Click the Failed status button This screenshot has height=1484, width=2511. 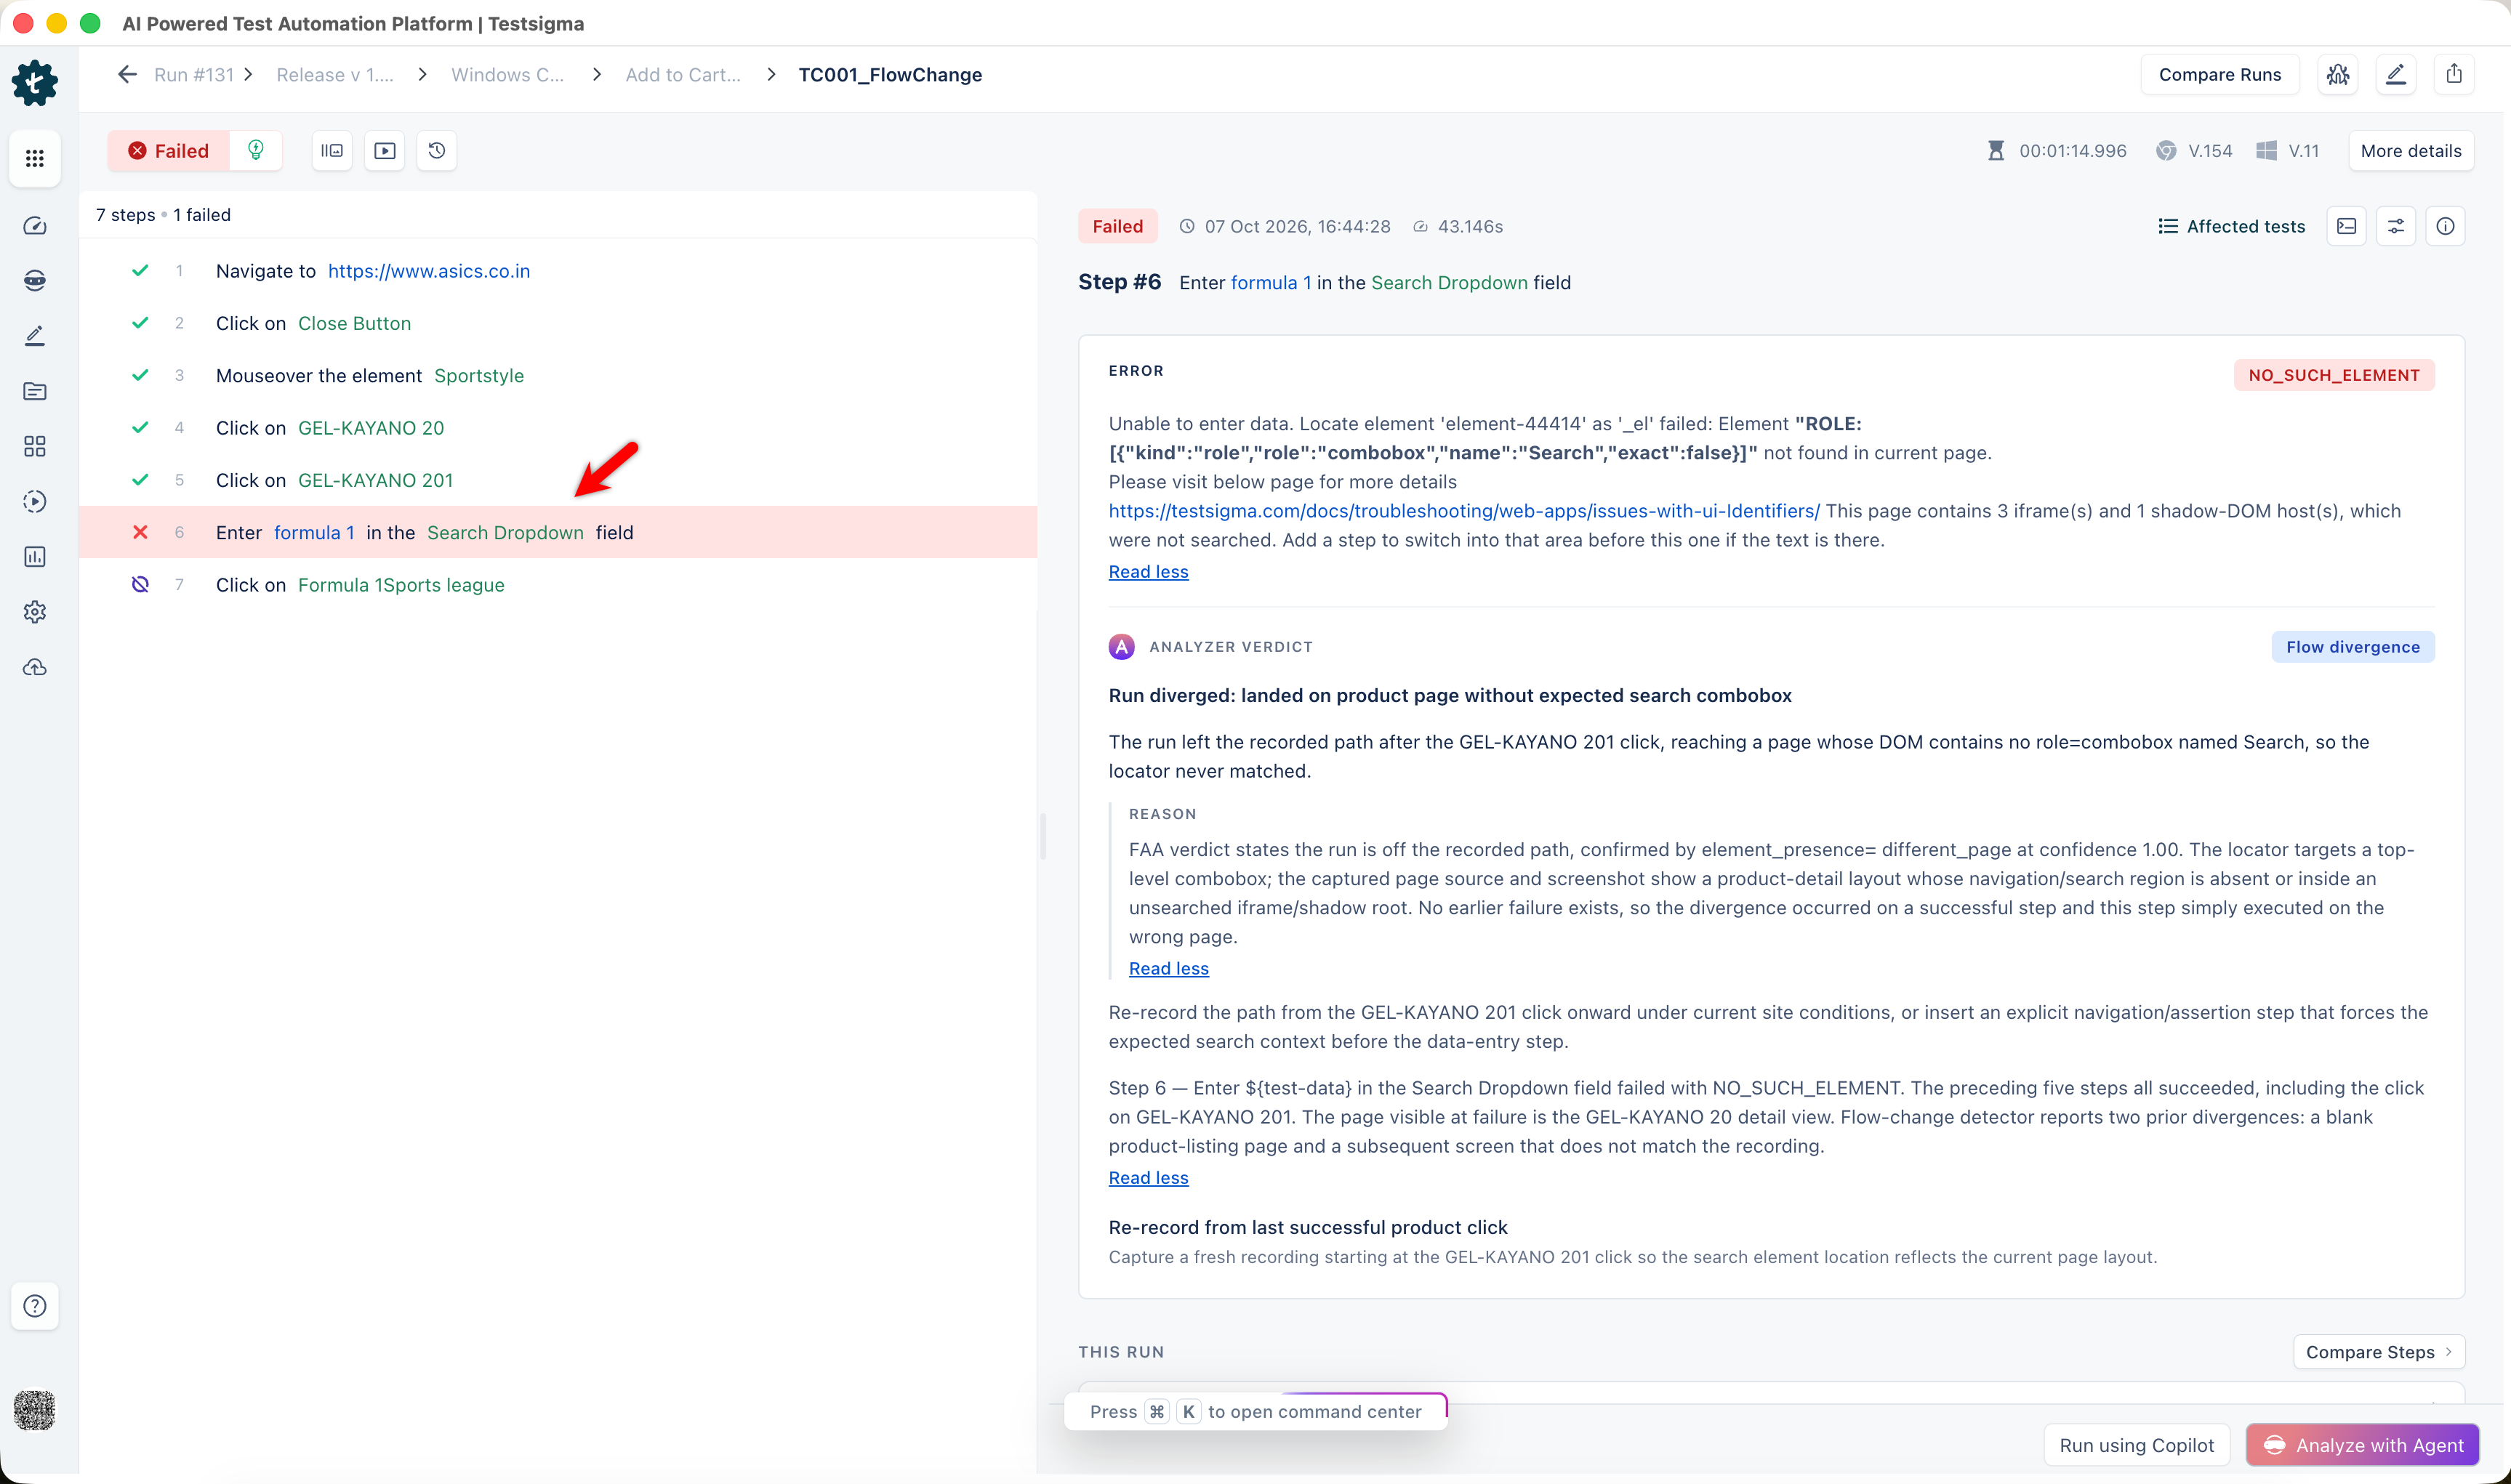[x=169, y=150]
